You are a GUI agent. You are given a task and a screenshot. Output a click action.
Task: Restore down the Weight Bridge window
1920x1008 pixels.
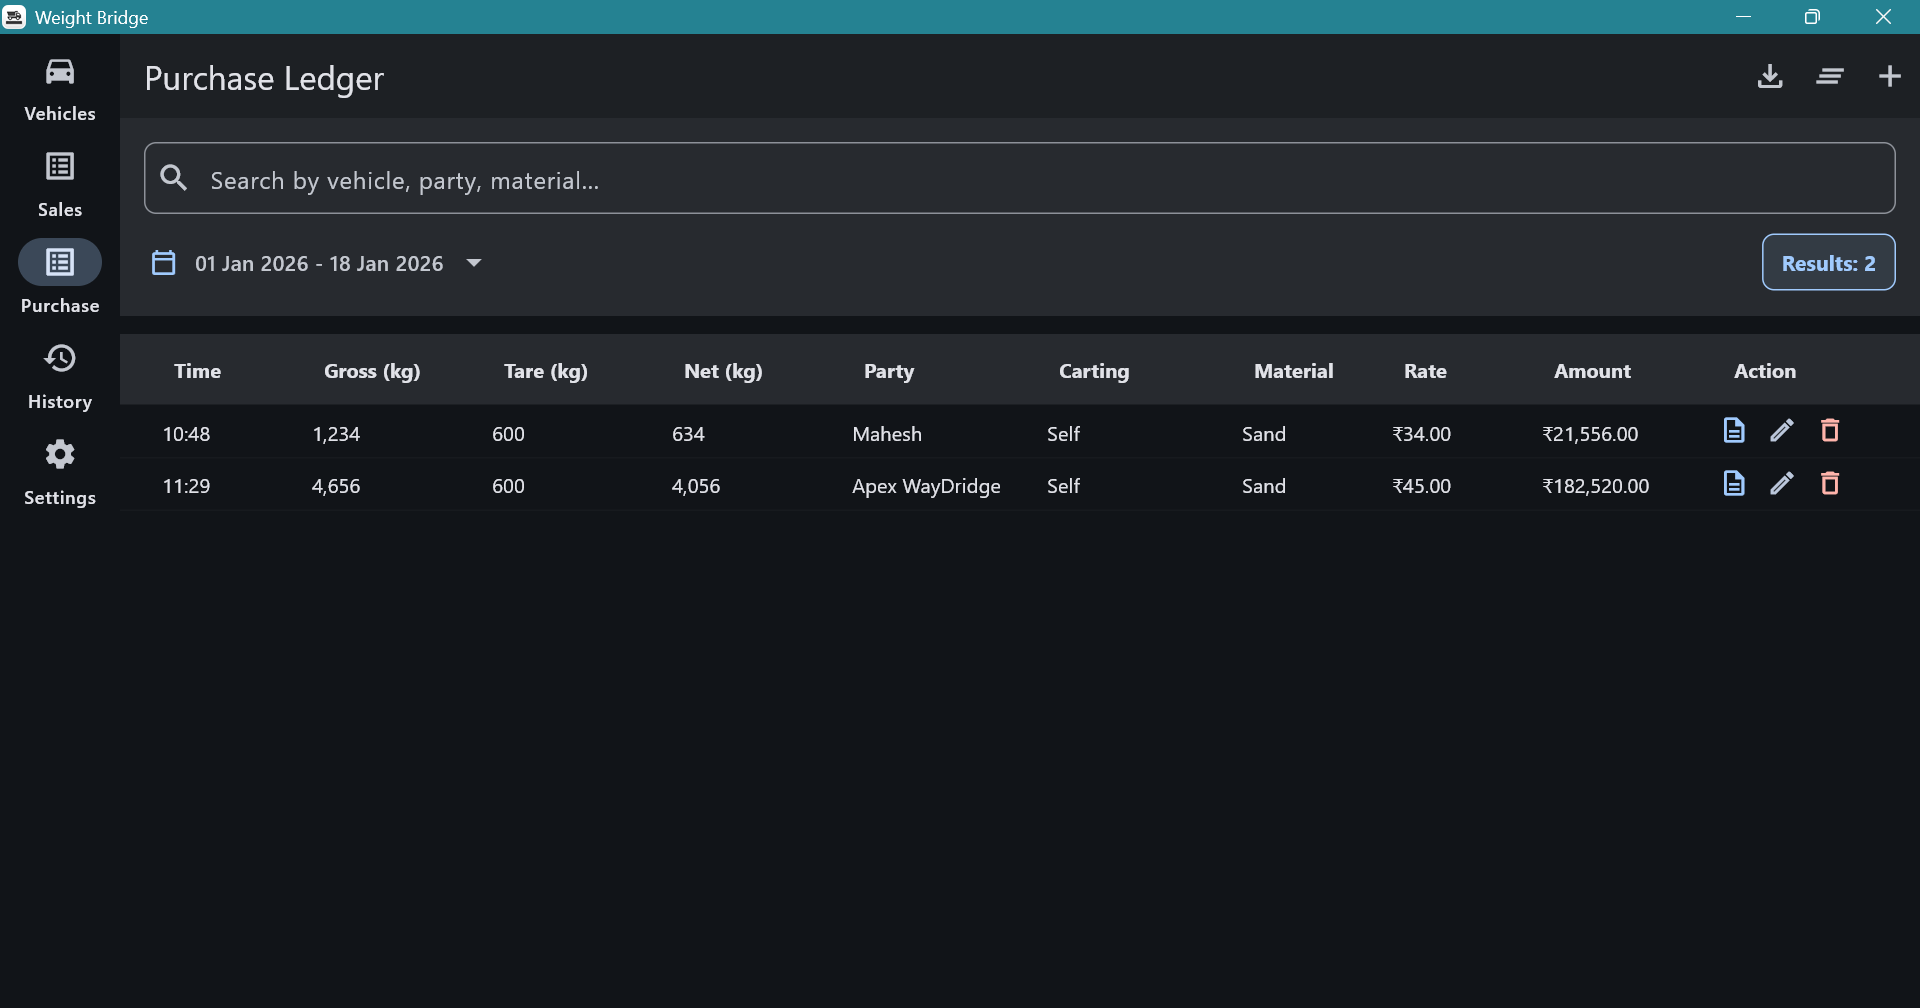pos(1812,17)
